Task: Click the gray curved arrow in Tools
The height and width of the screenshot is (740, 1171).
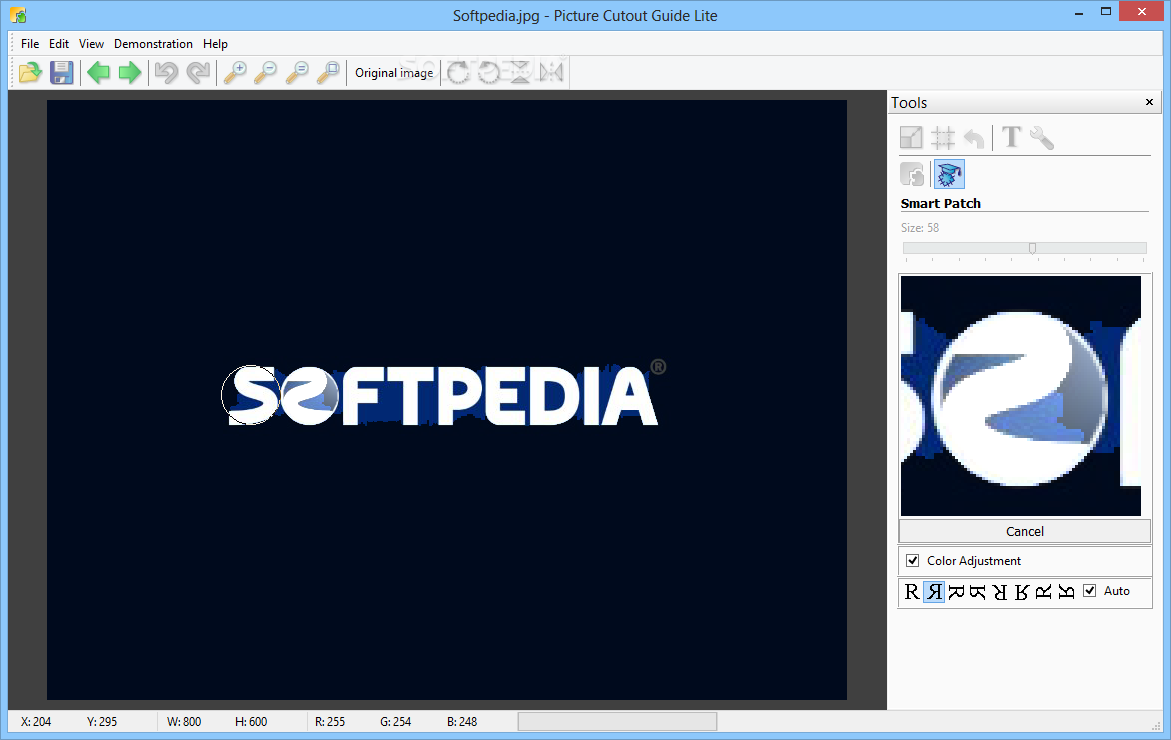Action: point(974,138)
